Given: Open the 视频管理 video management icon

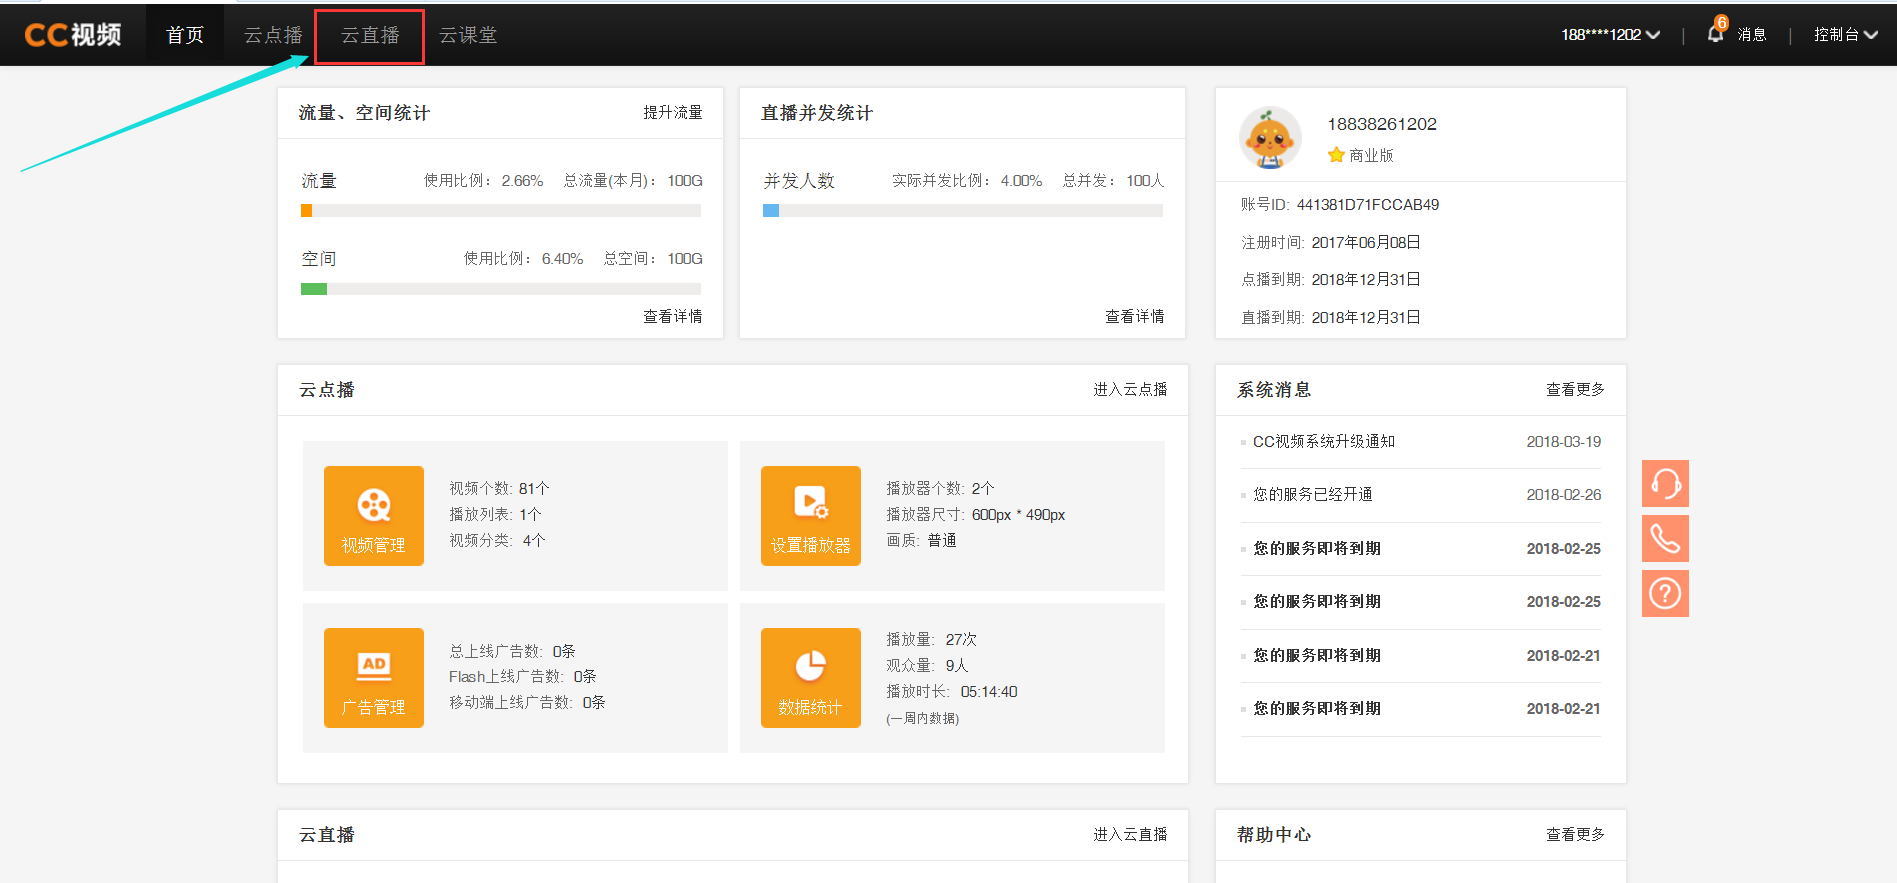Looking at the screenshot, I should [373, 515].
